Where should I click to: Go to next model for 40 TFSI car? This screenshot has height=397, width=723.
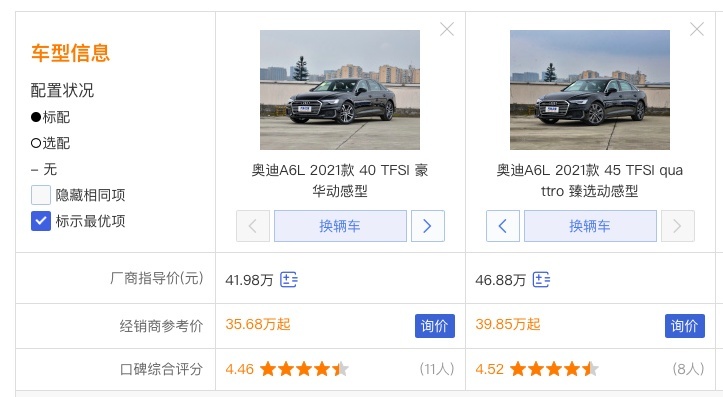click(x=428, y=226)
